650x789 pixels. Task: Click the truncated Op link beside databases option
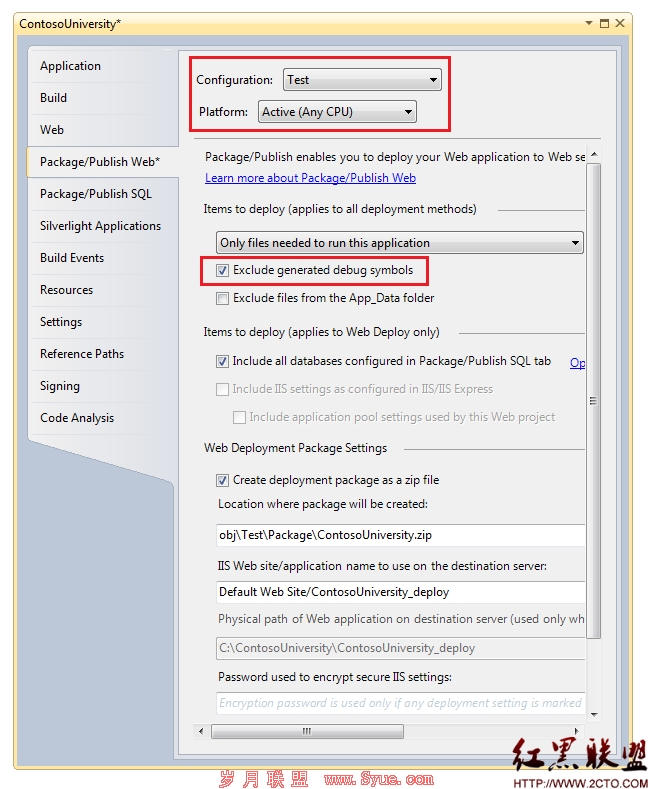(577, 363)
